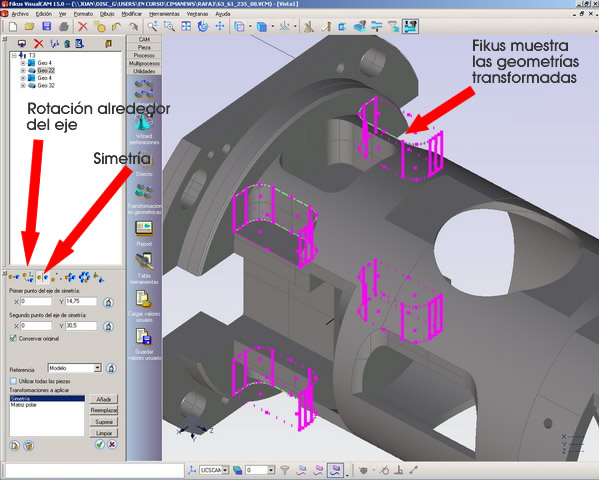
Task: Click the Añadir button
Action: tap(104, 399)
